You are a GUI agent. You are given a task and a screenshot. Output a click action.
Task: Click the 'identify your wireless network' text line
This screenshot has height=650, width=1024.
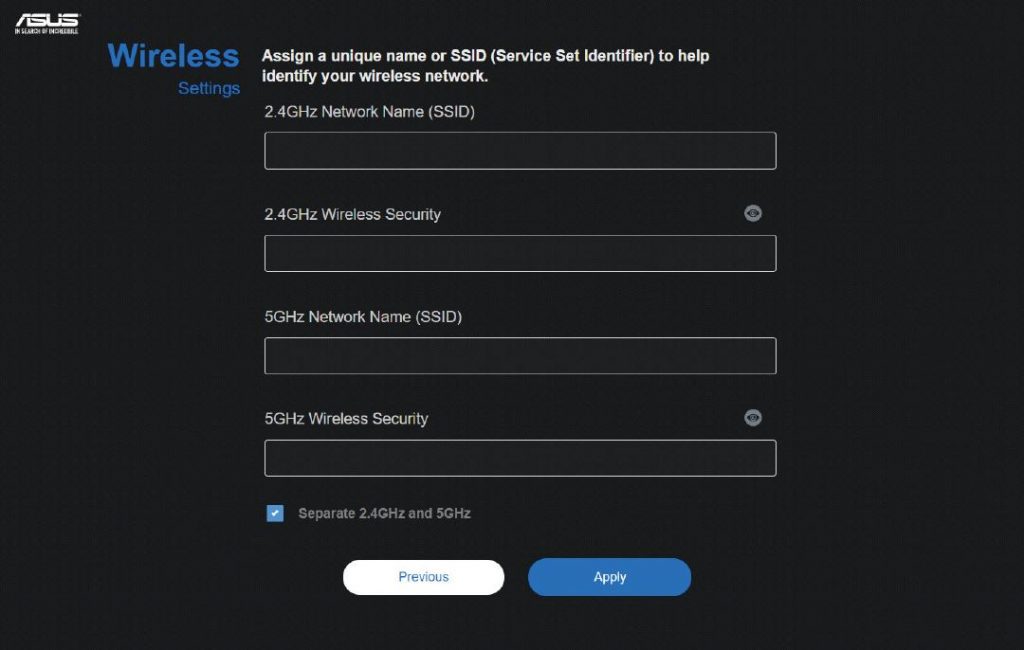pos(374,76)
